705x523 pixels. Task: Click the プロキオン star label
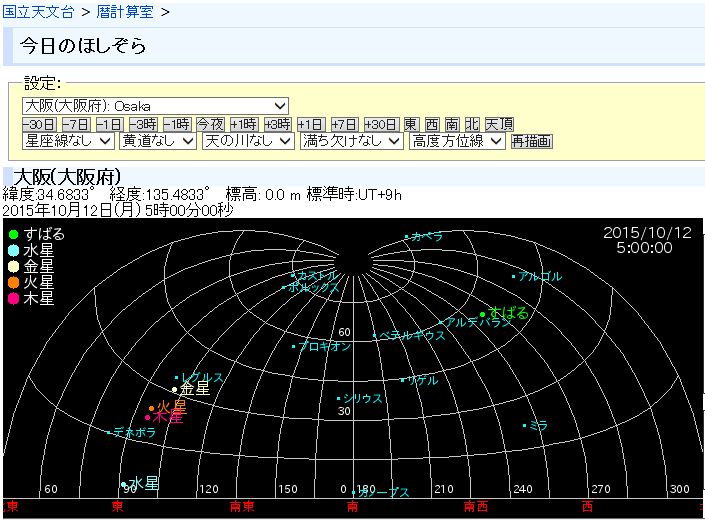[324, 346]
